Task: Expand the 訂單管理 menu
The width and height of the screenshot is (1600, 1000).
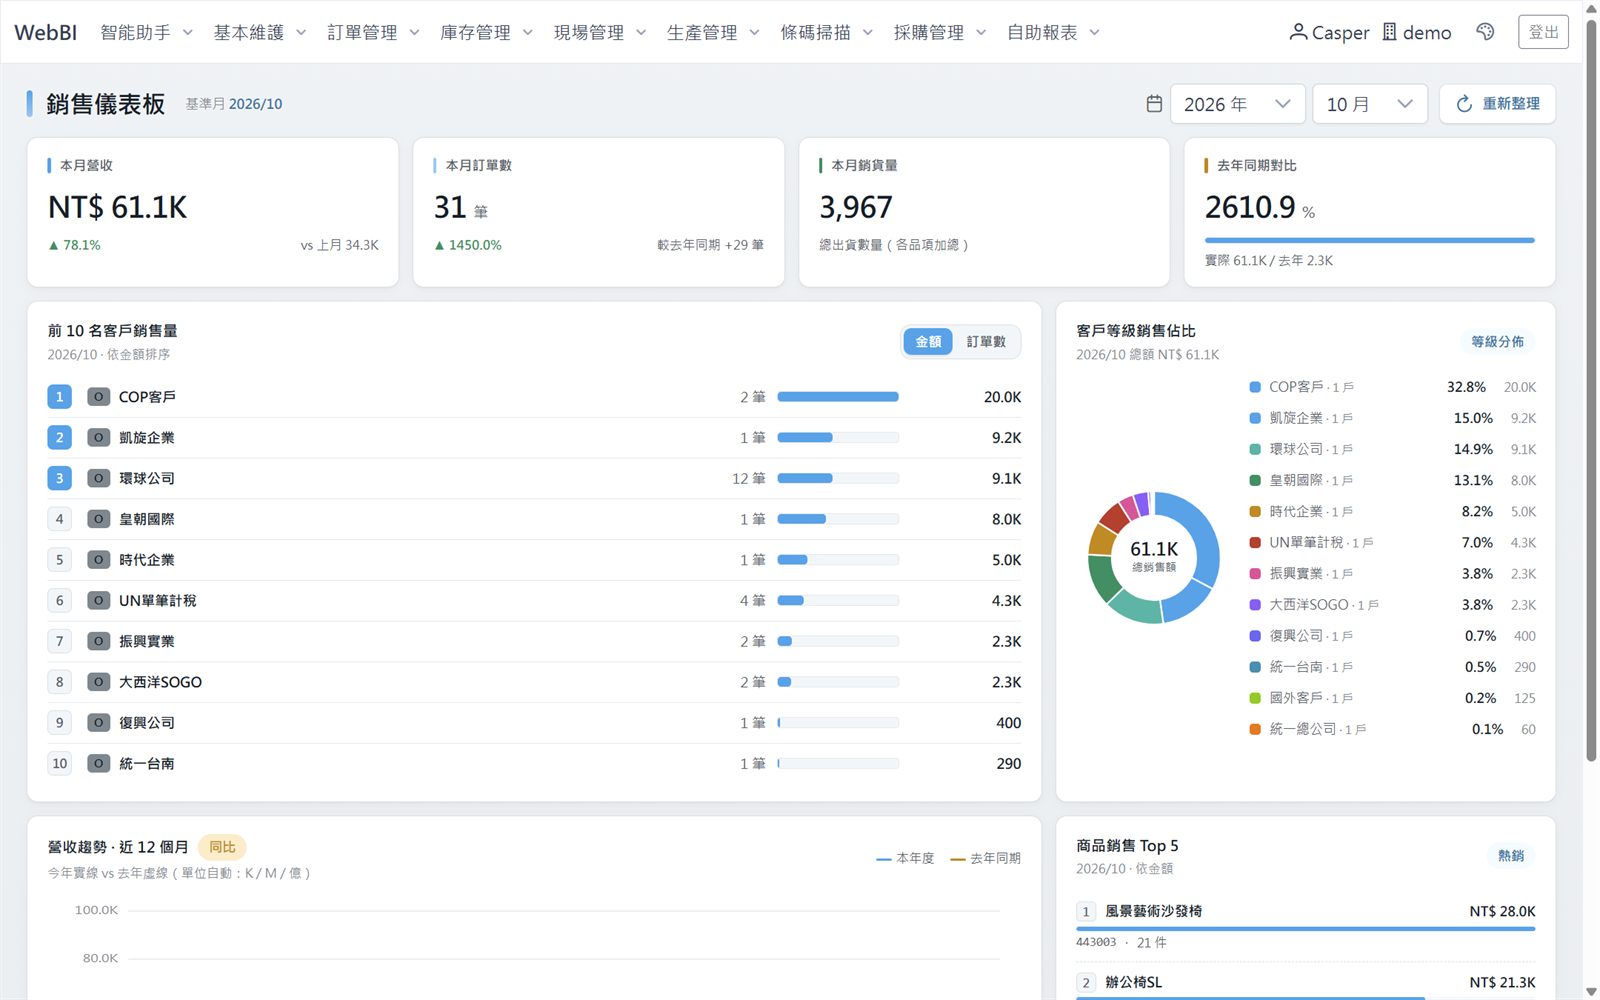Action: (x=373, y=32)
